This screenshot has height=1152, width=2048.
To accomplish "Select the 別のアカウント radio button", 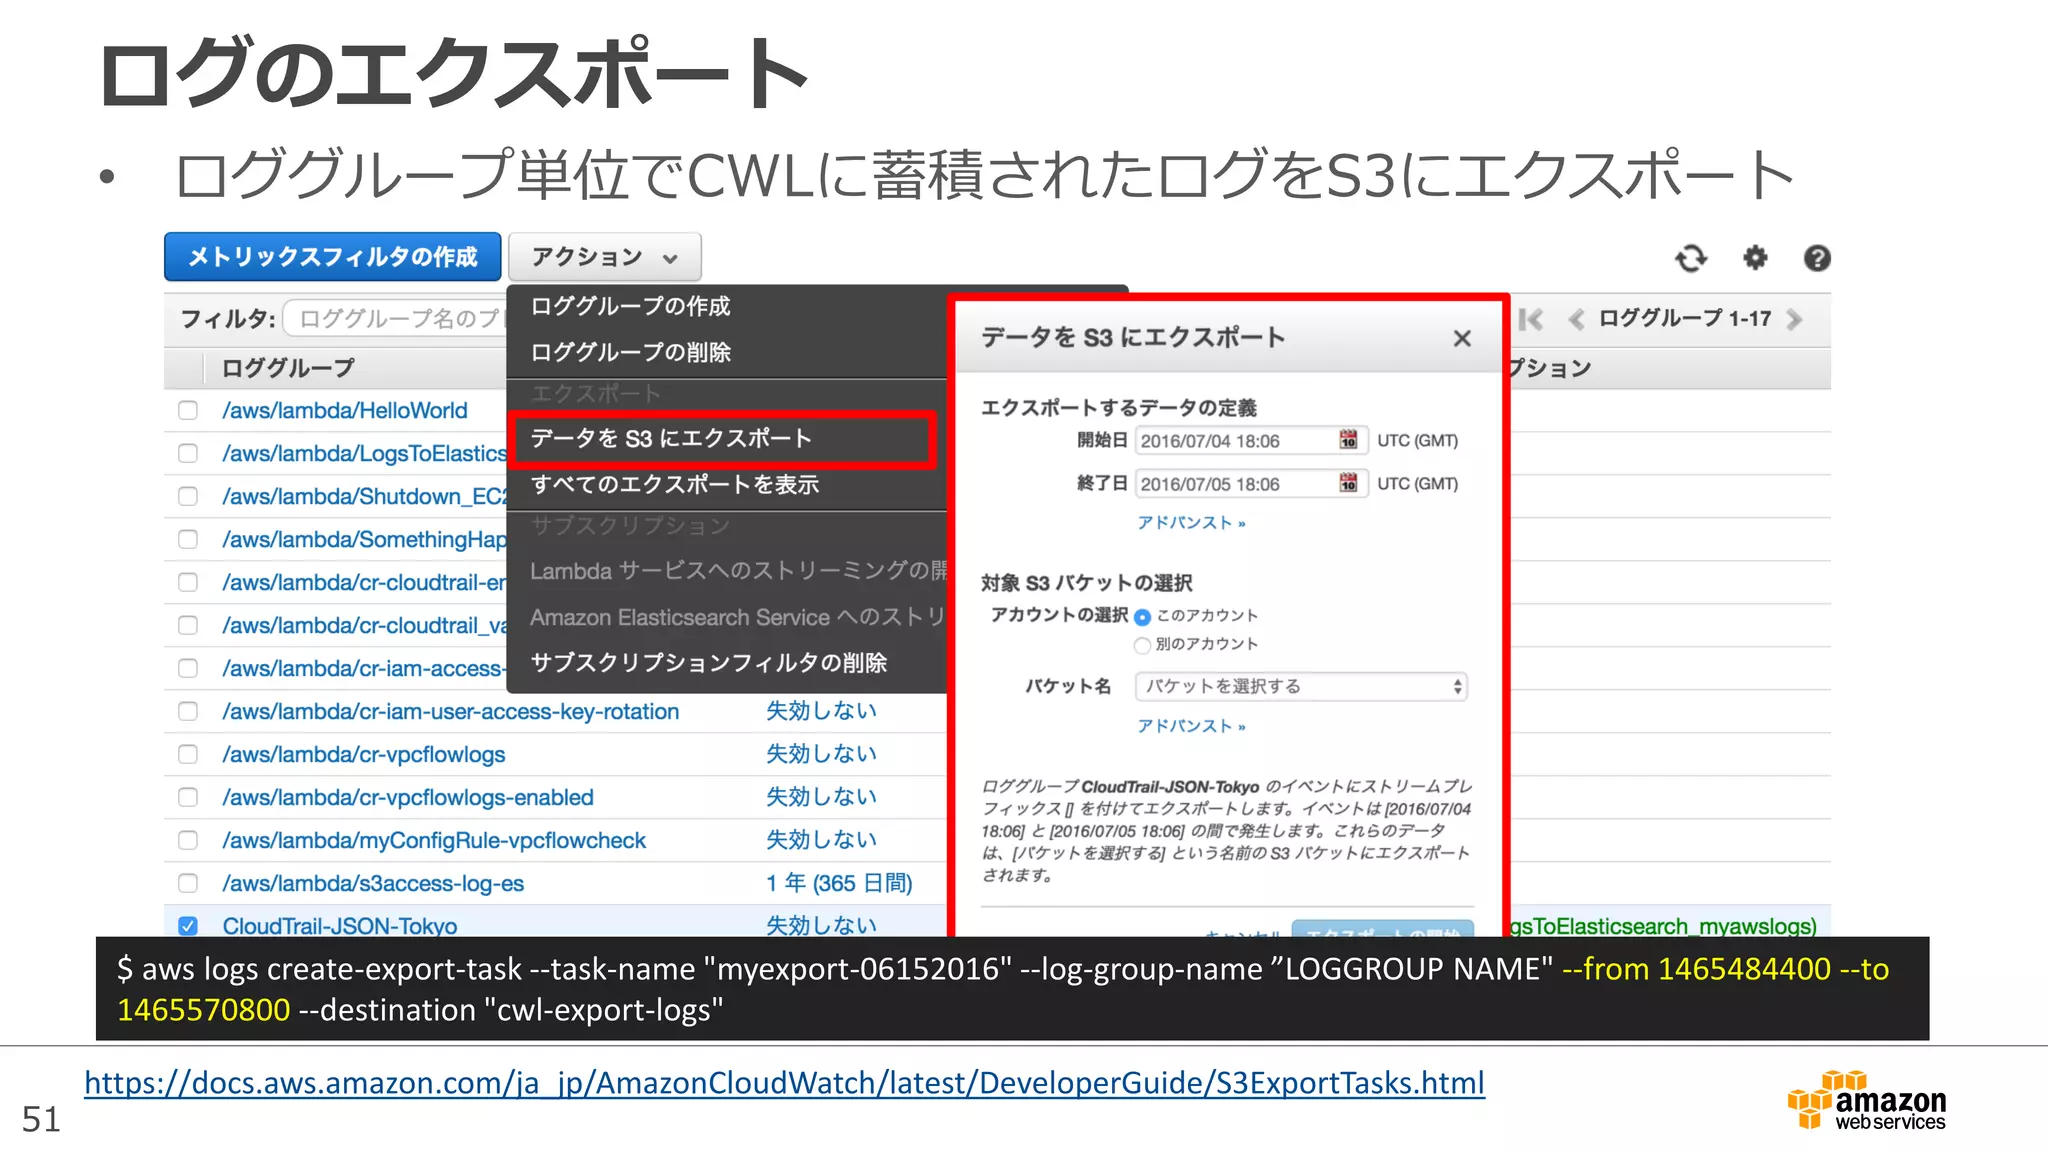I will 1142,645.
